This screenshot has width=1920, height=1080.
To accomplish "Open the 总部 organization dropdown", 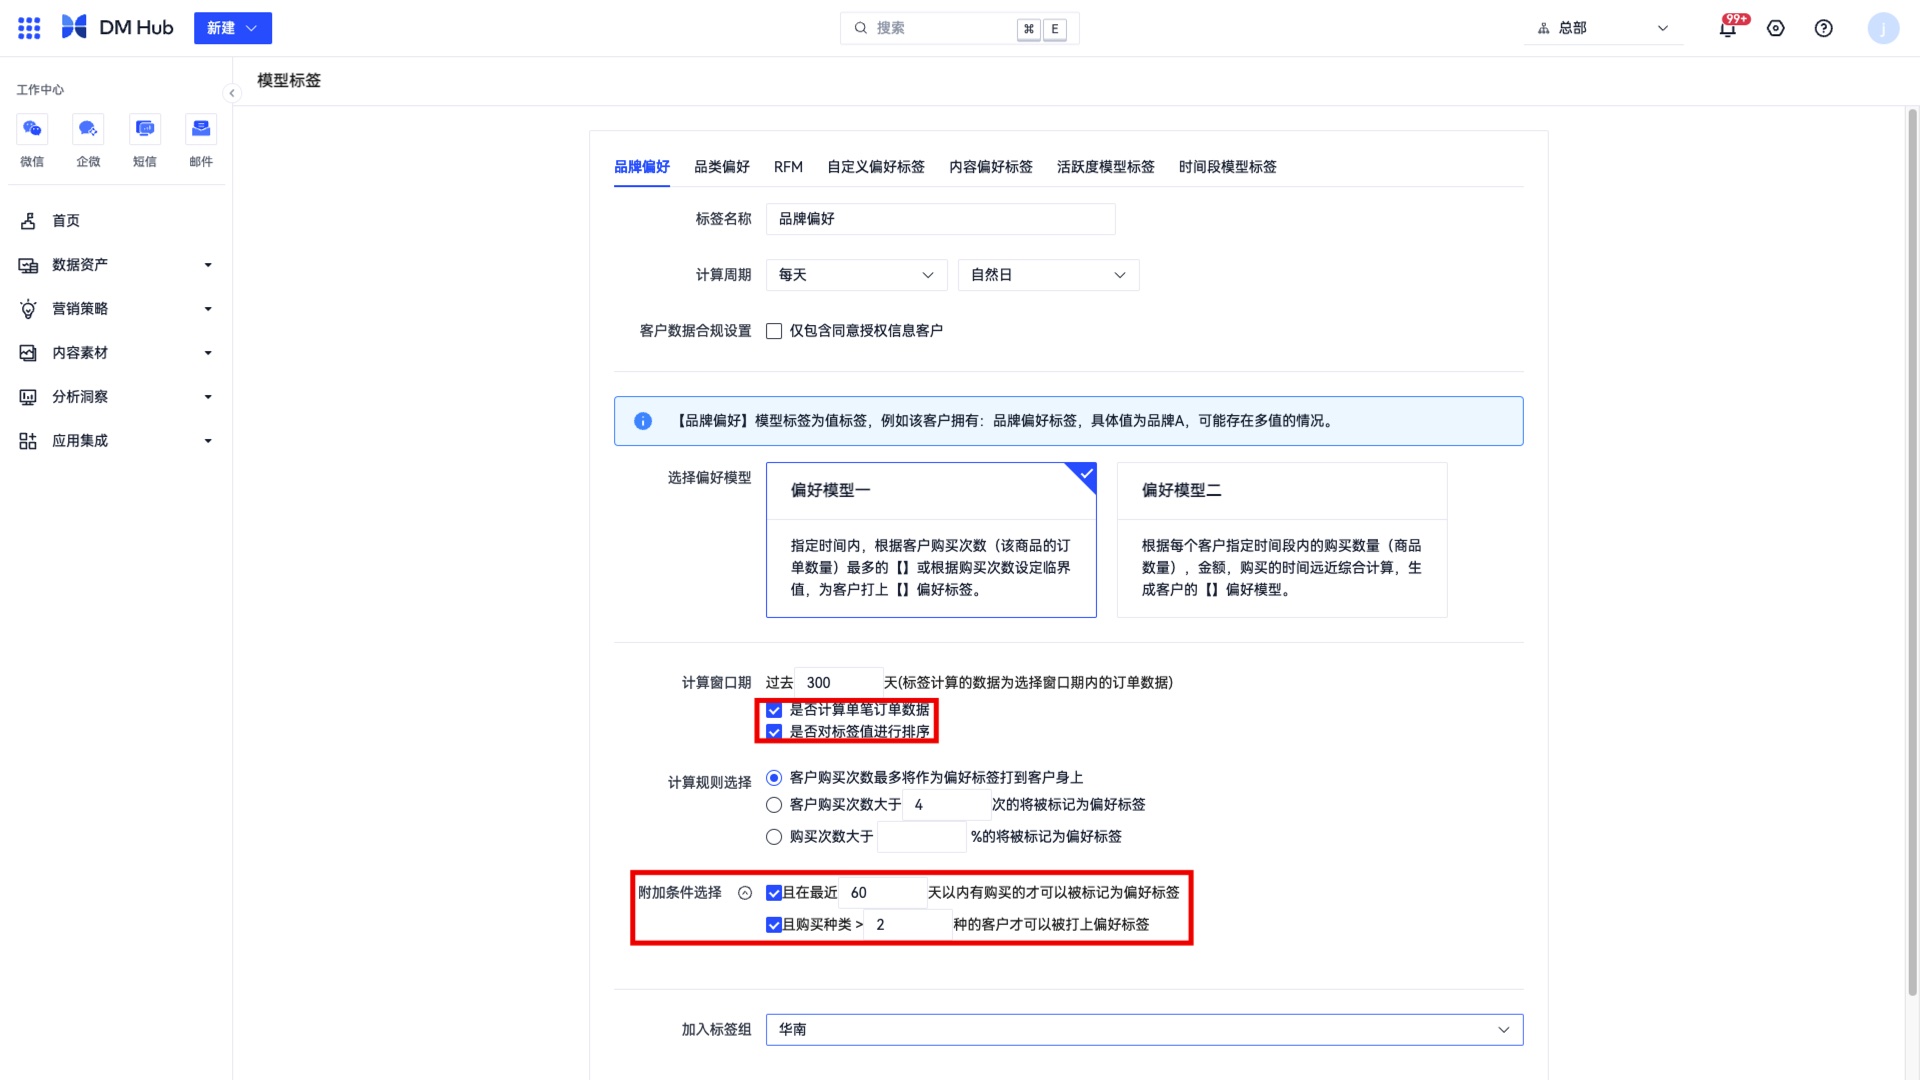I will [x=1604, y=28].
